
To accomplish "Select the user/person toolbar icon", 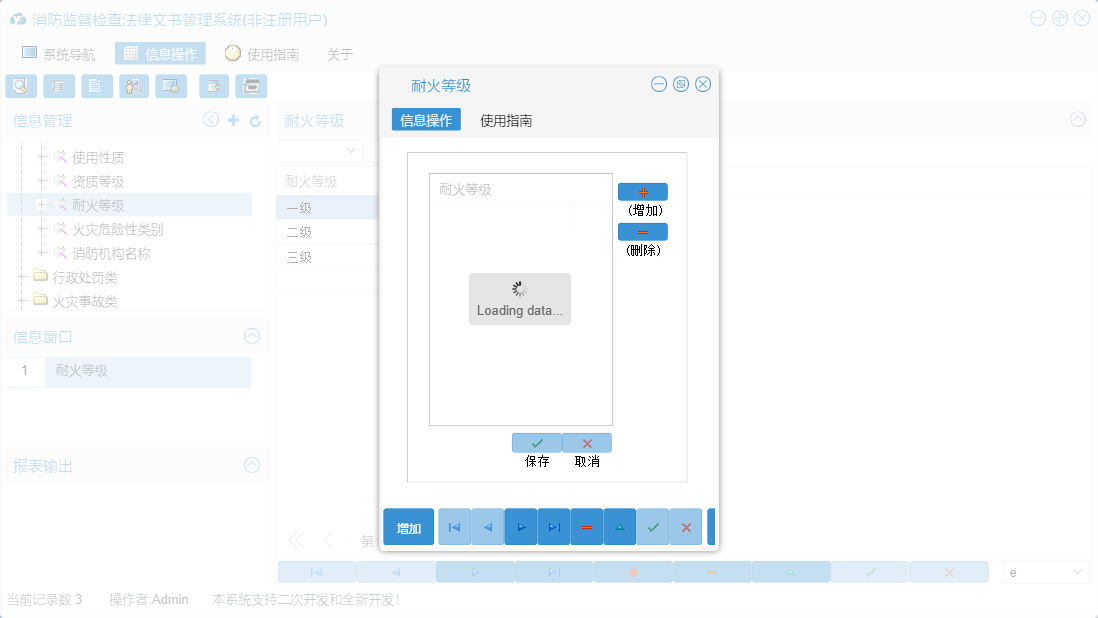I will pyautogui.click(x=134, y=86).
